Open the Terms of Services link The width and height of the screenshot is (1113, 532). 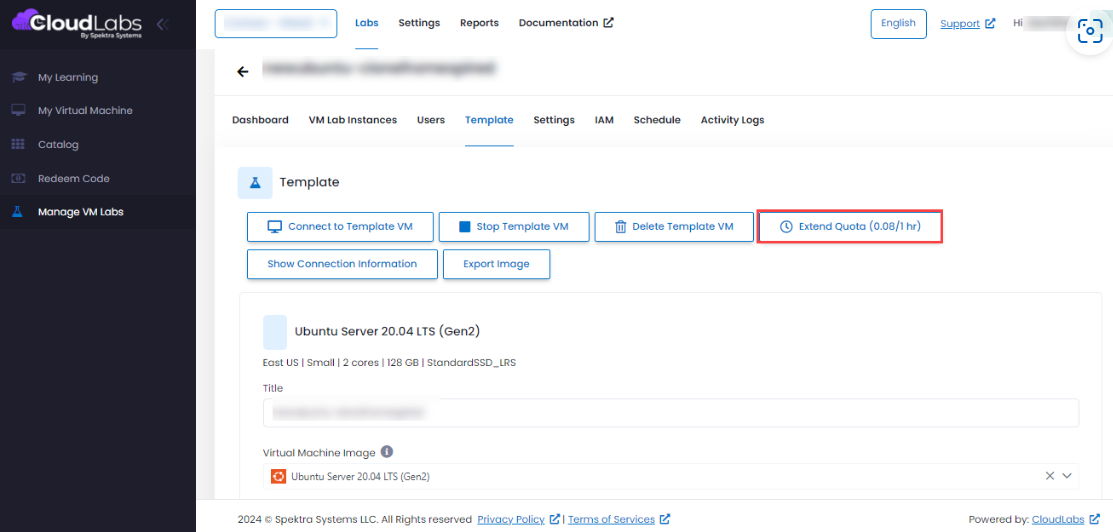click(x=611, y=519)
